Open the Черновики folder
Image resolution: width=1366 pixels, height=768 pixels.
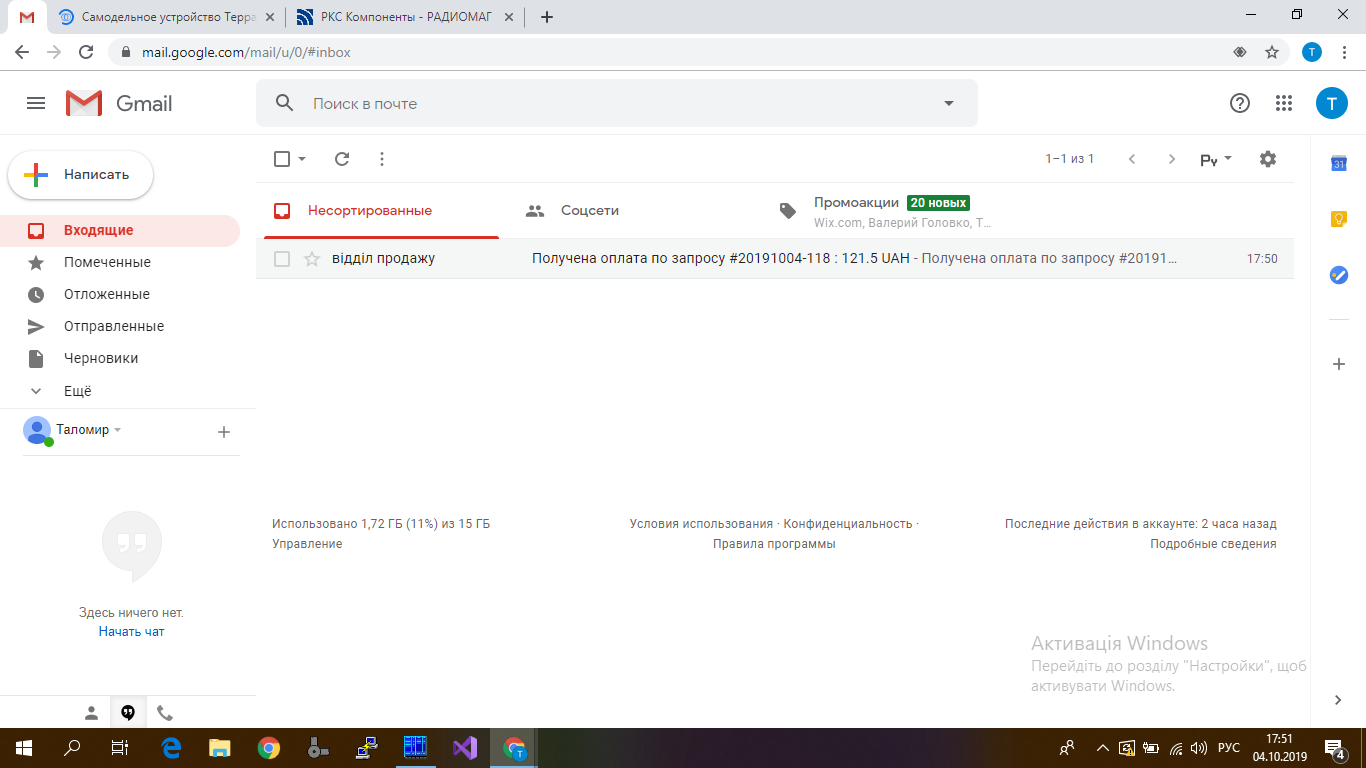pos(120,358)
